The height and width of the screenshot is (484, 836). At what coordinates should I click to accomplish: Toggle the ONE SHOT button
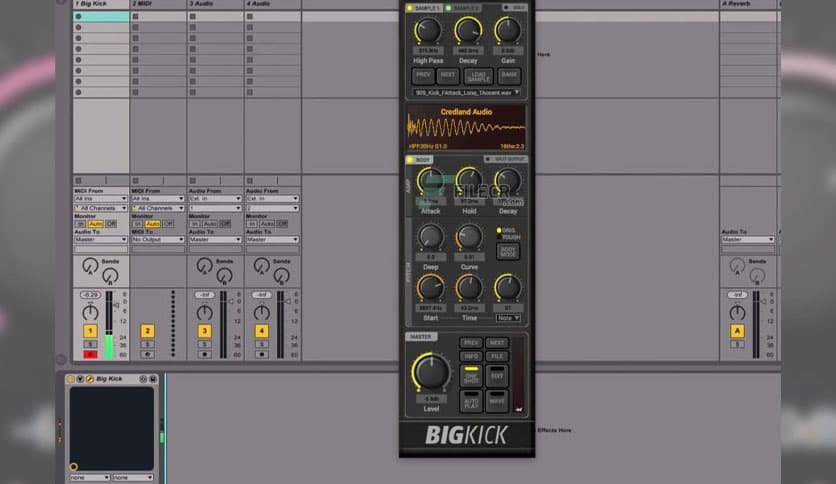[x=471, y=376]
